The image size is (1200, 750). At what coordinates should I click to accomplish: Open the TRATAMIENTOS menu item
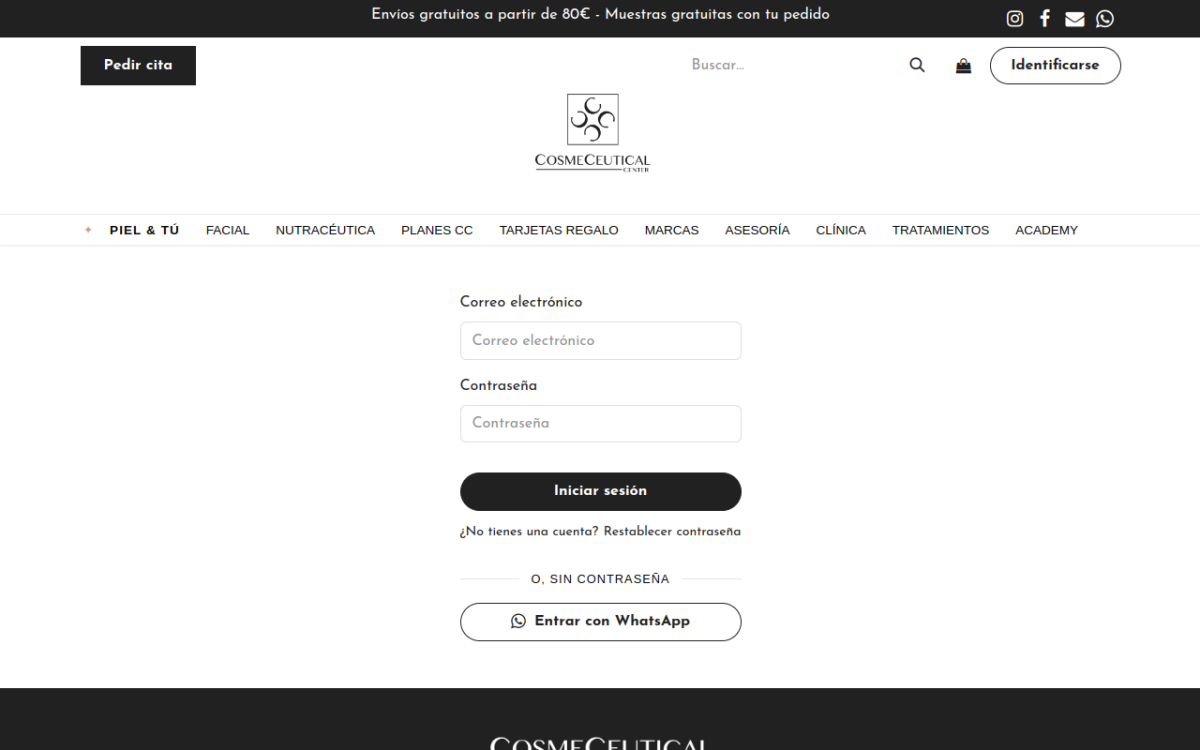[941, 230]
